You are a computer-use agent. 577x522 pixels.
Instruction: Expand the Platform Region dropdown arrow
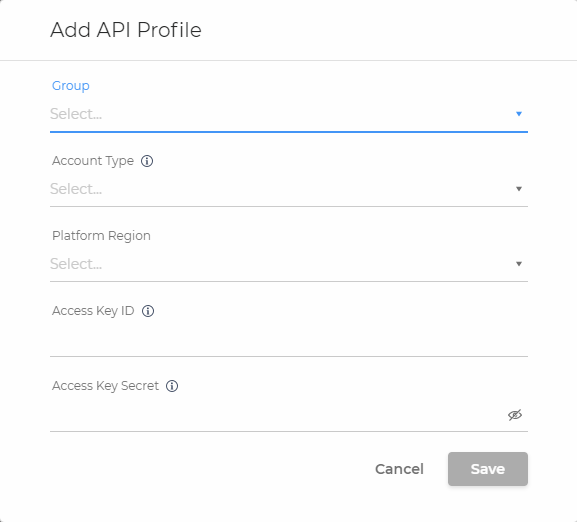[x=519, y=264]
